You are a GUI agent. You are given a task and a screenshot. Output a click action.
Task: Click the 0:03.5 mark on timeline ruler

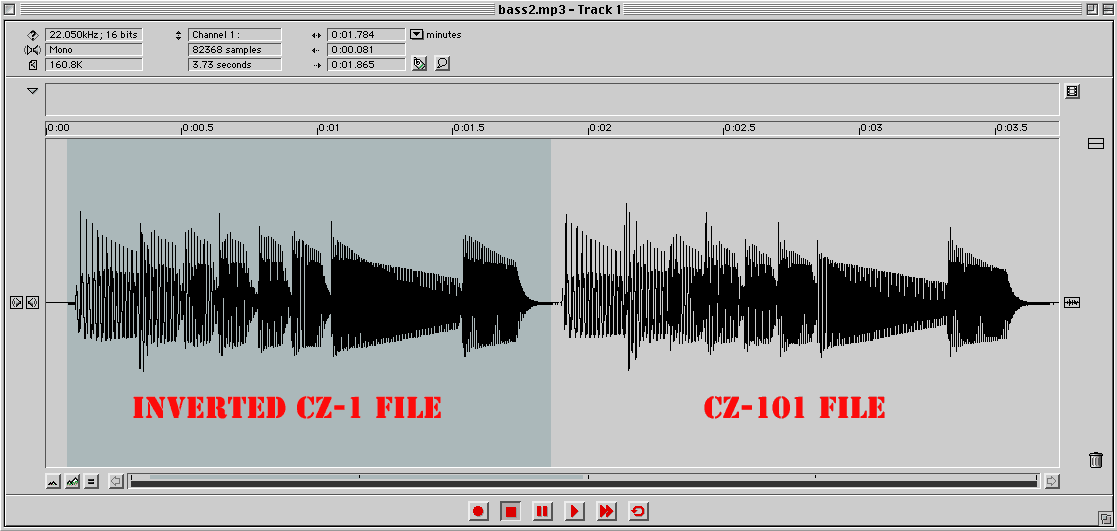[1012, 128]
